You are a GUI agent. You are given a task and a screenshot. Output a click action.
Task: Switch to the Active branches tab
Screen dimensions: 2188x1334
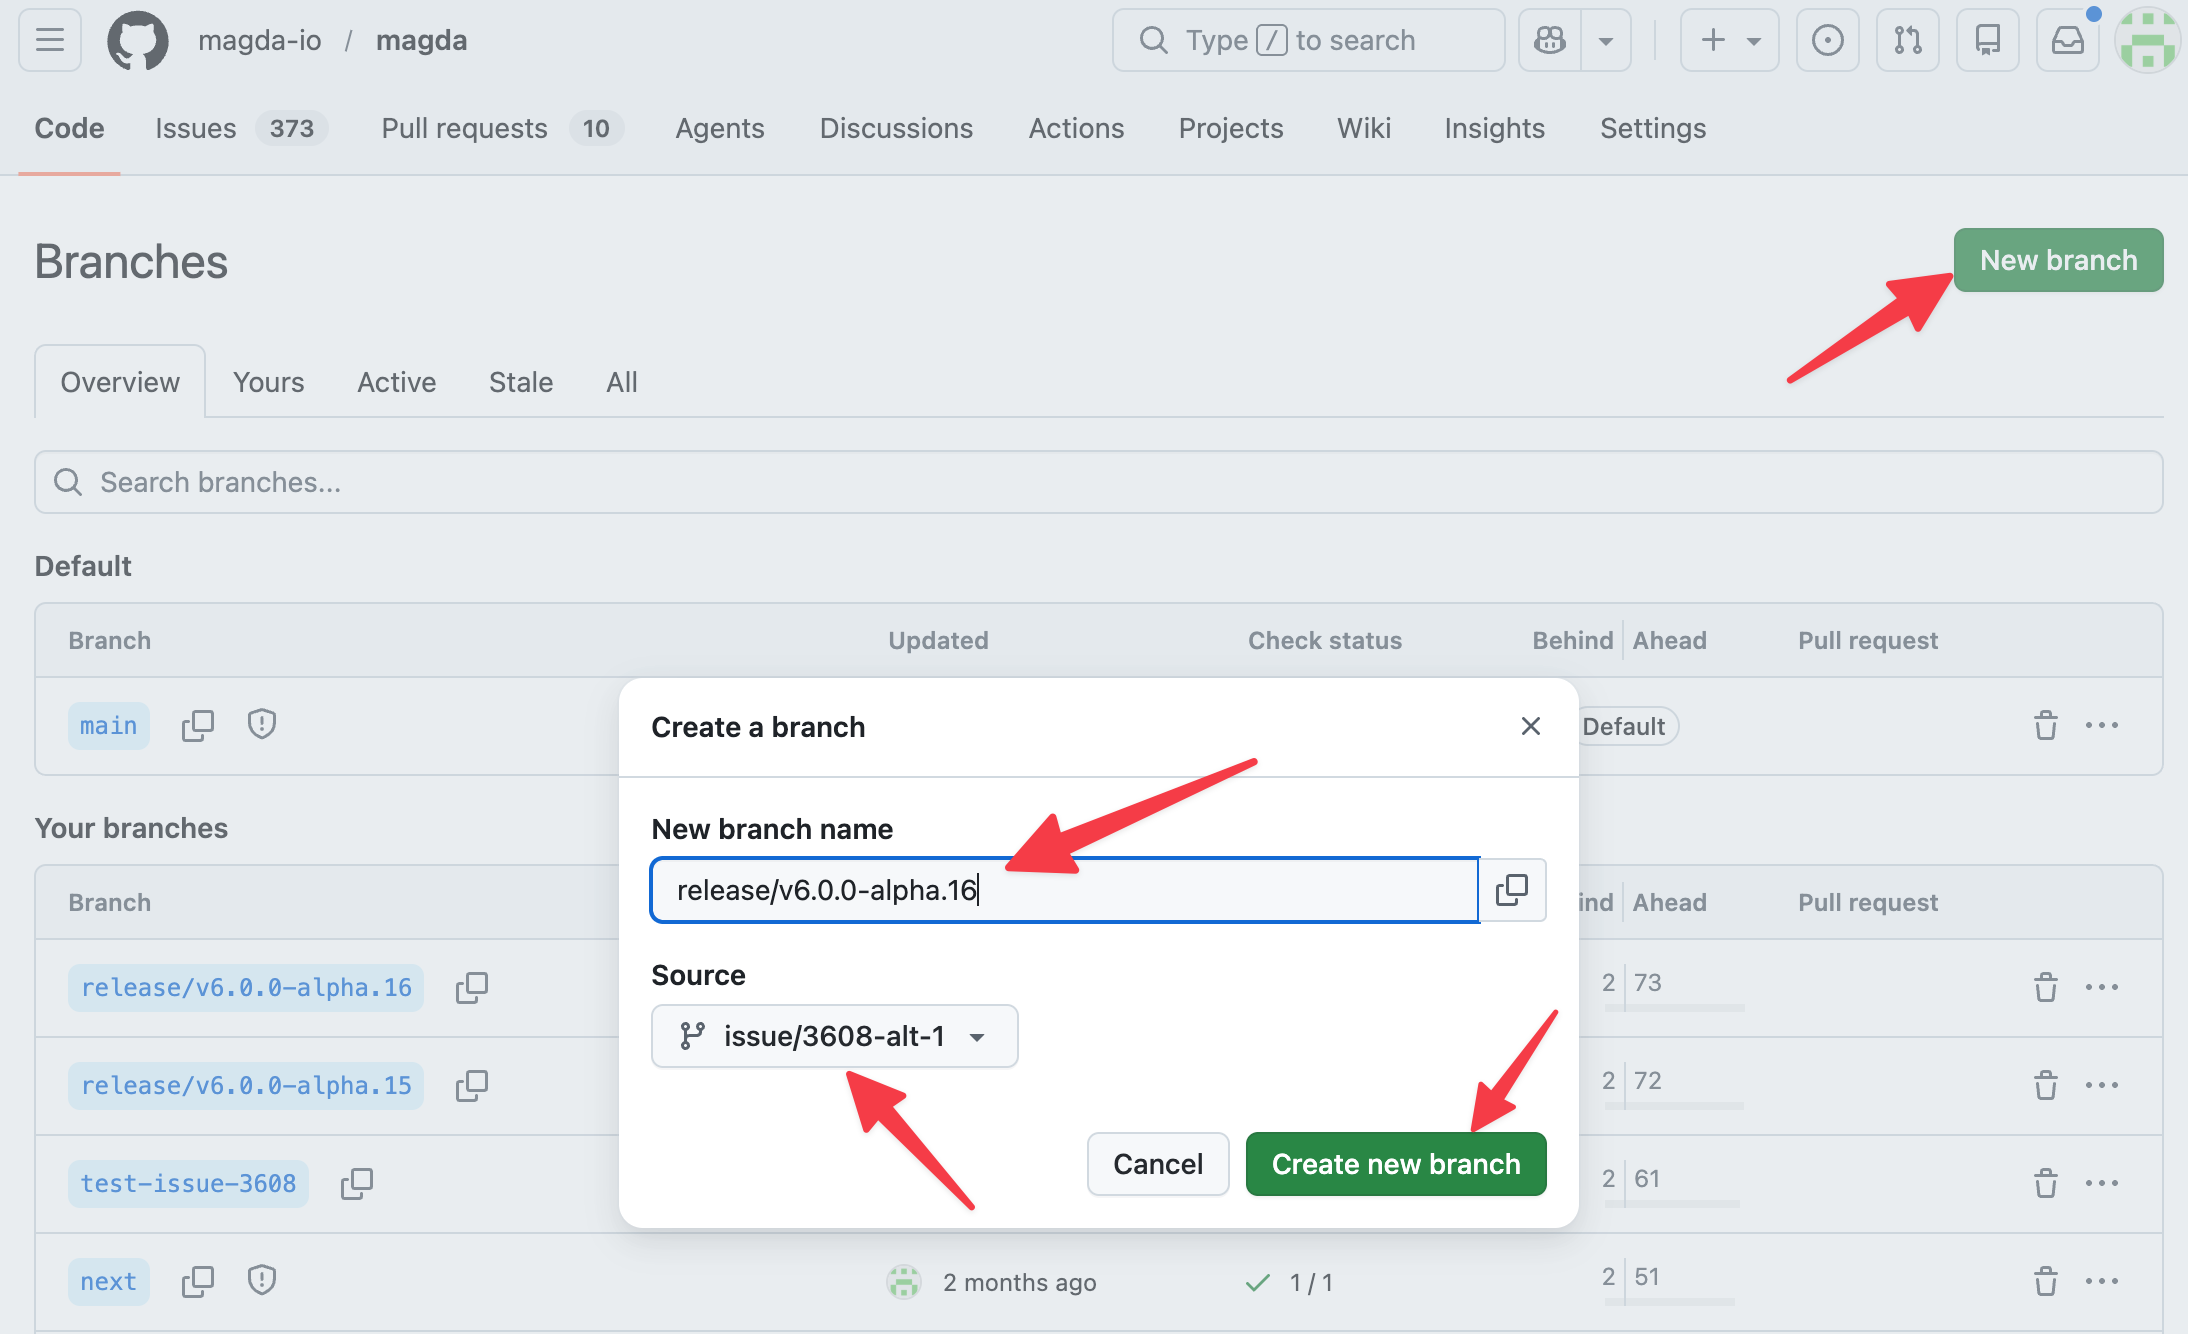pos(397,382)
